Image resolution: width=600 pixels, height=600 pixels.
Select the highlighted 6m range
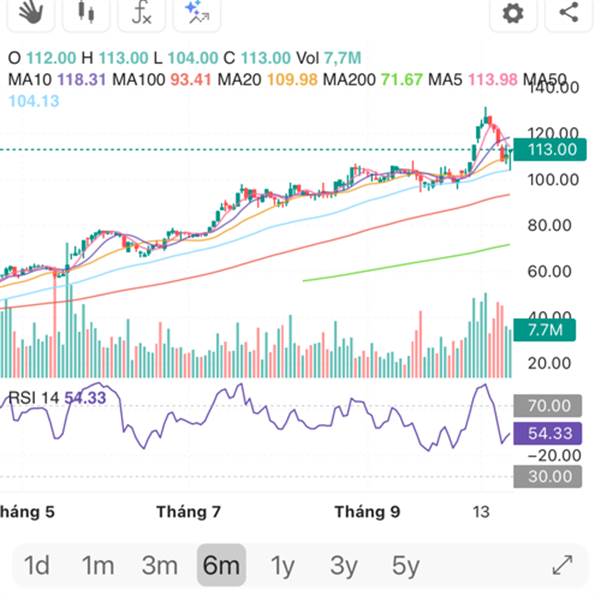coord(220,566)
